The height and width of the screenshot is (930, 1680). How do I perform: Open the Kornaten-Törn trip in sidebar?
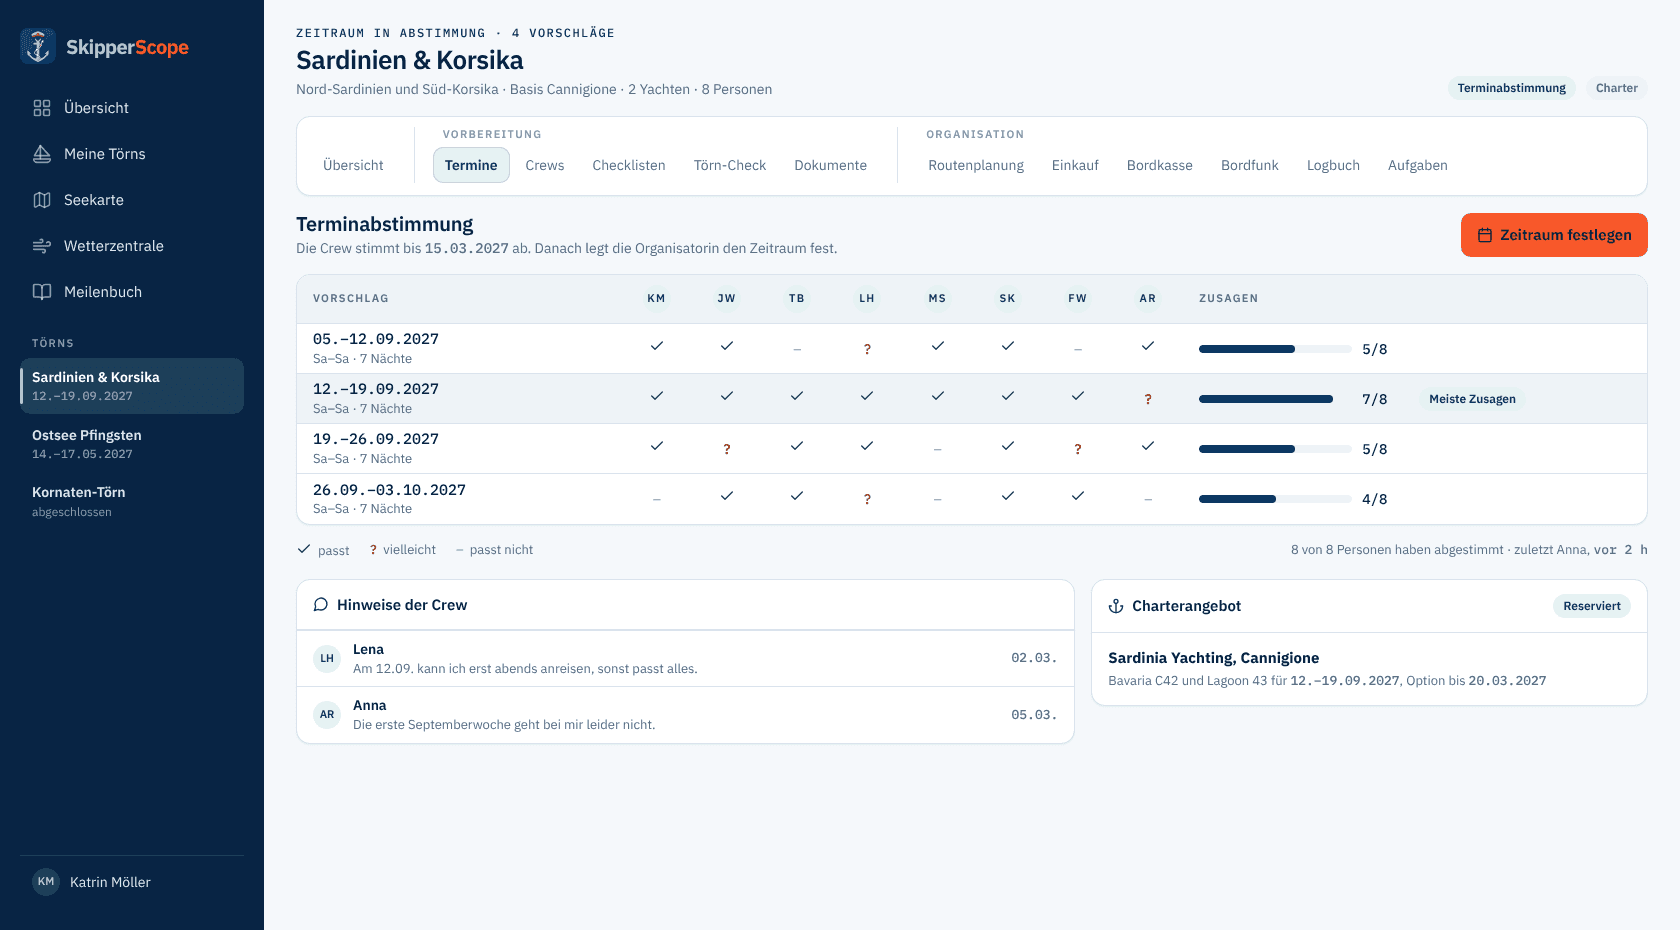point(132,501)
